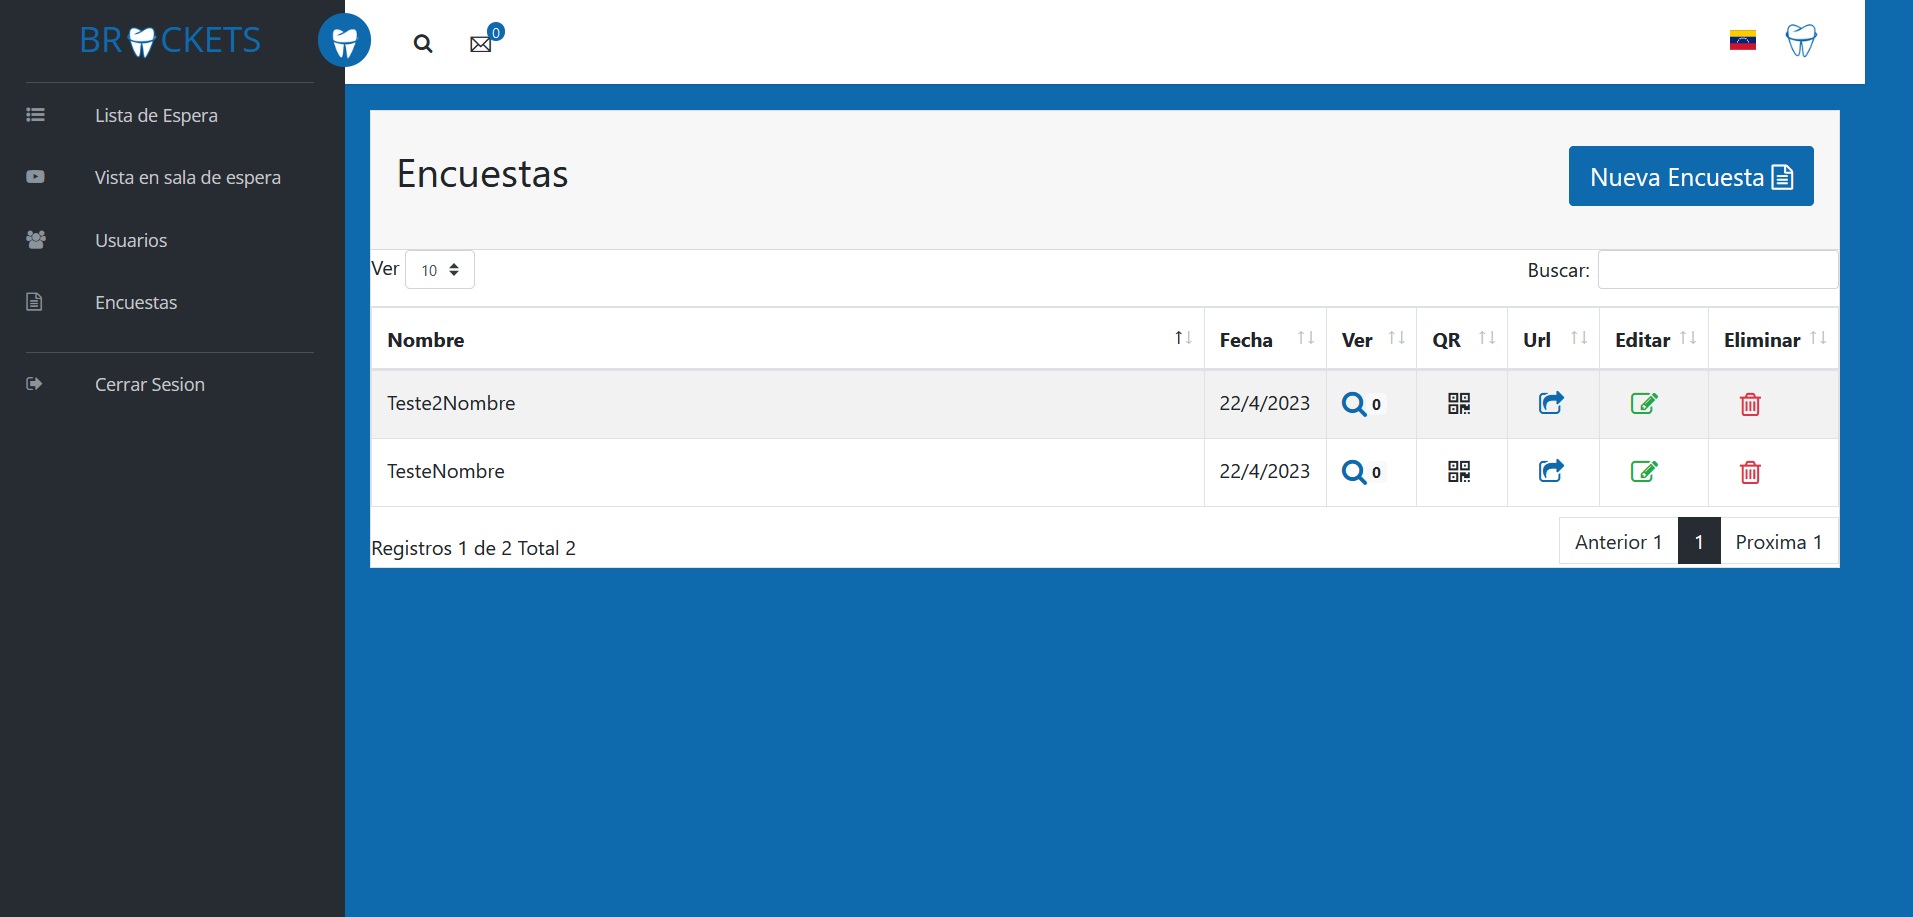Click Cerrar Sesion to log out
Viewport: 1913px width, 917px height.
149,384
